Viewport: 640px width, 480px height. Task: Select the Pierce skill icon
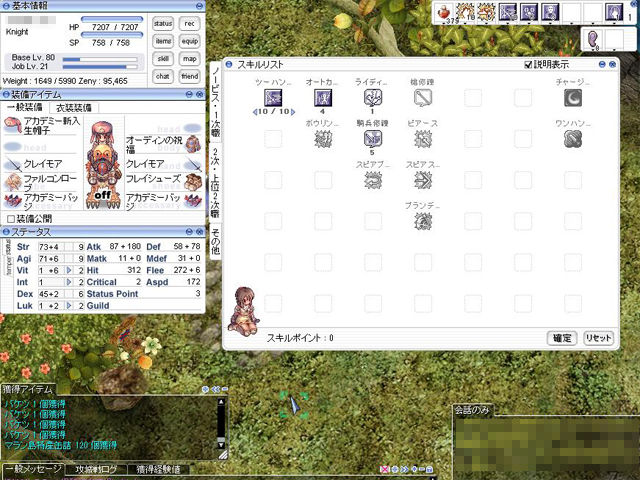[422, 140]
